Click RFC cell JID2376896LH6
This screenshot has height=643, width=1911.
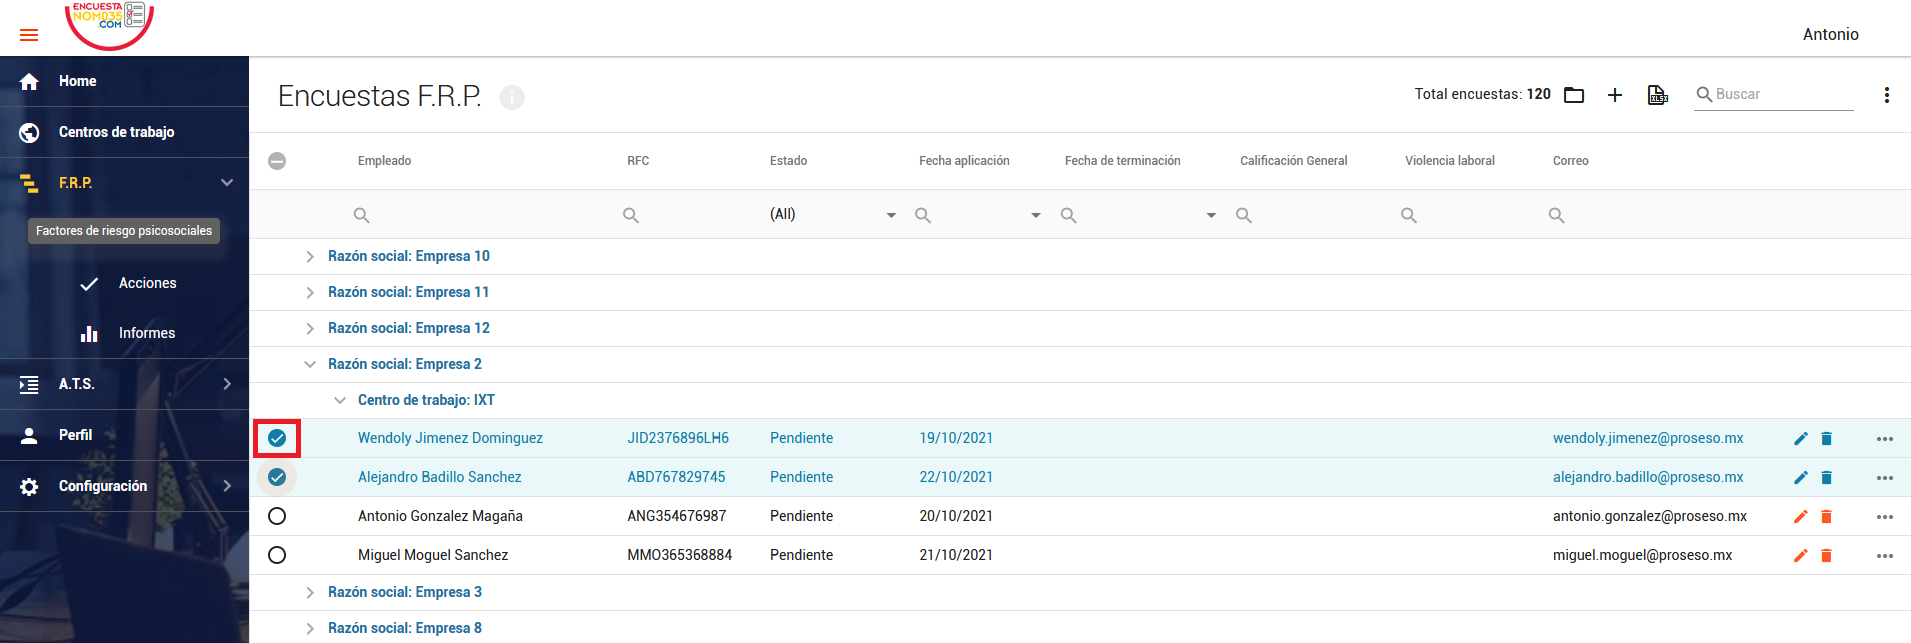tap(678, 438)
